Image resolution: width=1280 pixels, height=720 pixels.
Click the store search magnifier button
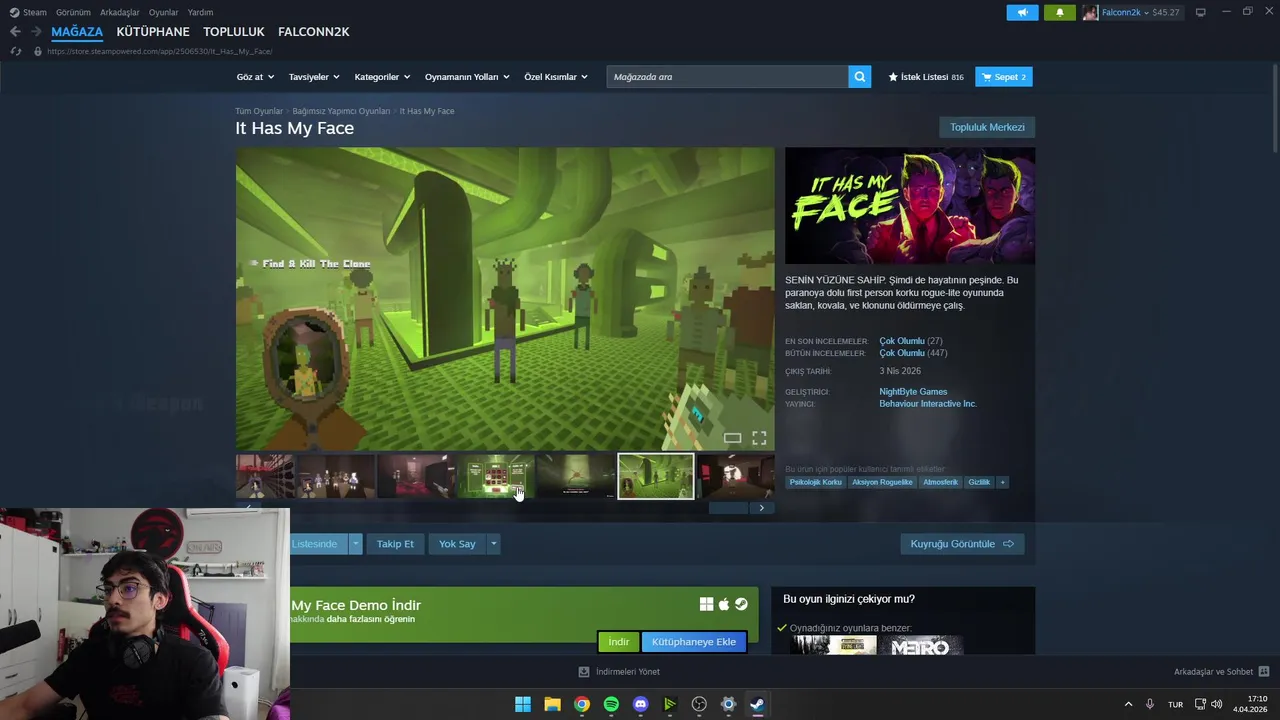coord(860,77)
